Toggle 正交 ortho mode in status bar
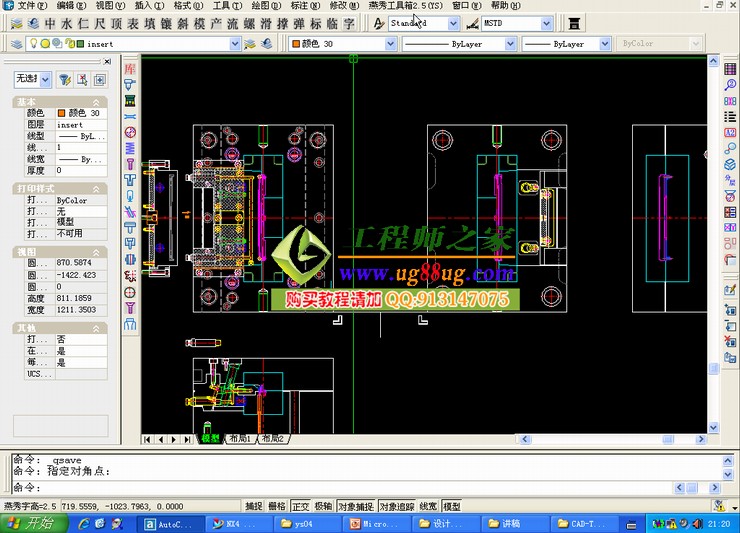The image size is (740, 533). coord(300,507)
